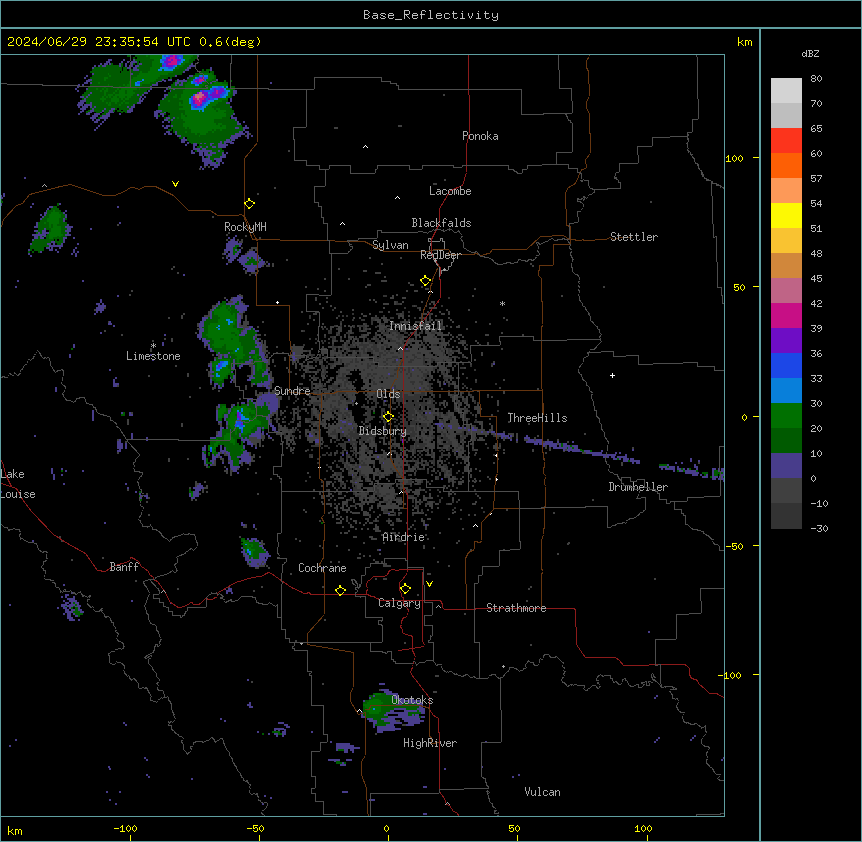Viewport: 862px width, 842px height.
Task: Click the Calgary city label
Action: (x=399, y=603)
